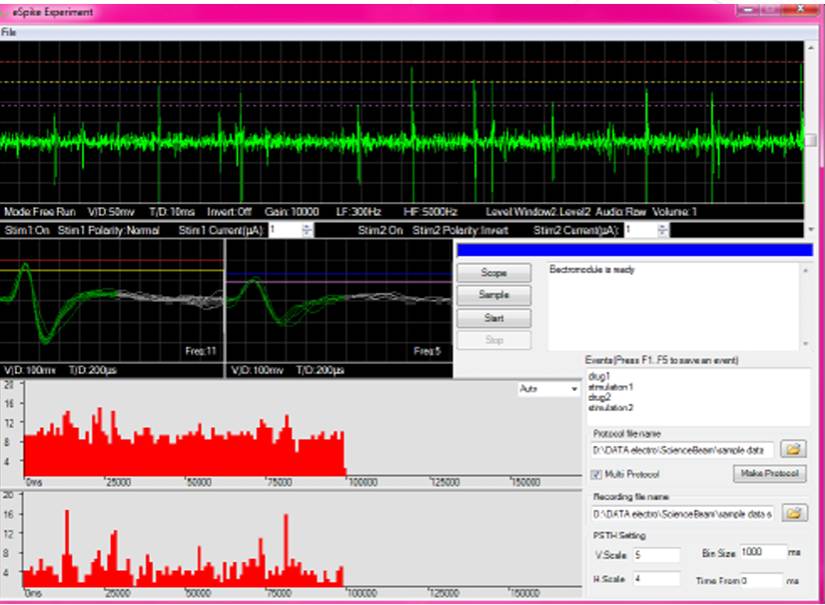Click 'Invert:Off' in scope status bar

point(228,211)
